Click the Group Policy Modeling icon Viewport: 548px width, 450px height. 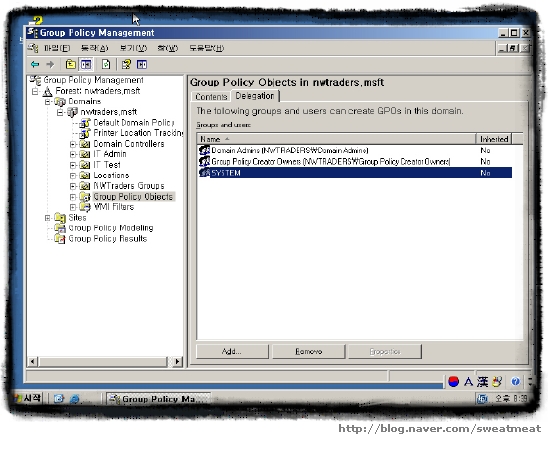click(x=60, y=228)
